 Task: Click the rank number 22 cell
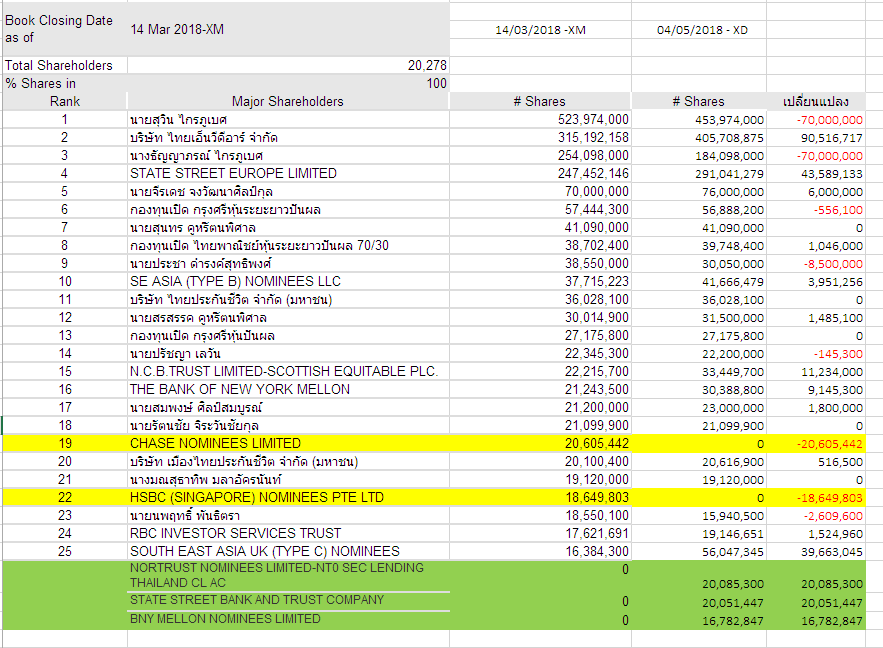[65, 498]
